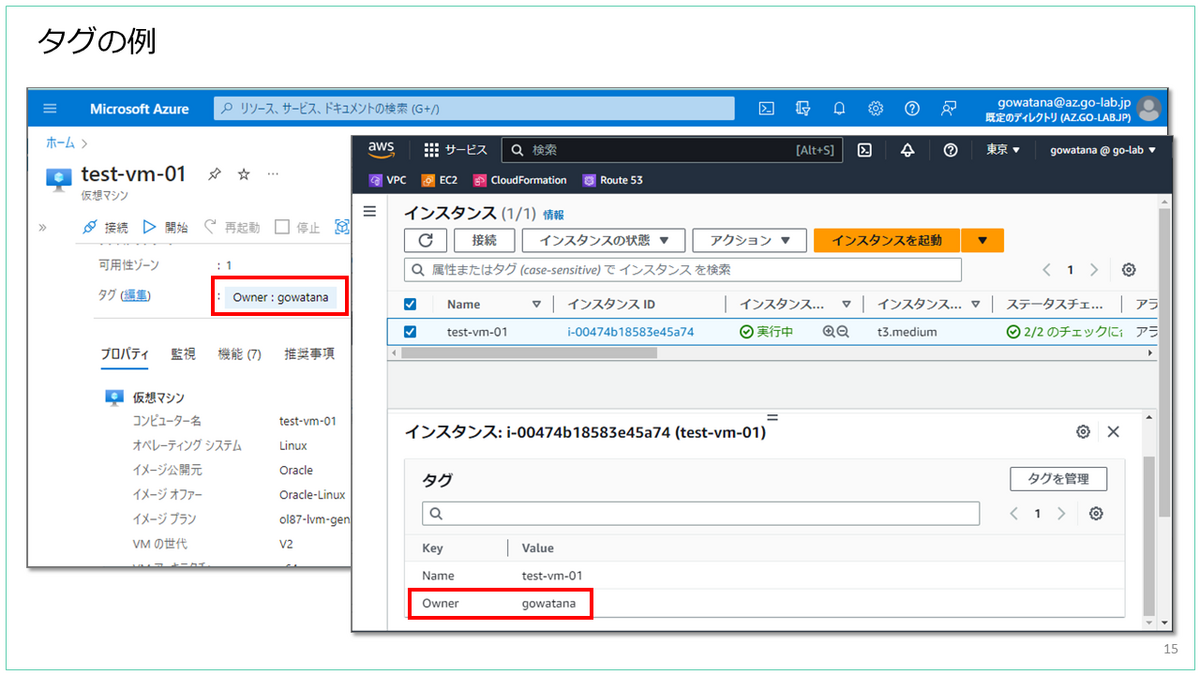Refresh the AWS instances list

click(x=425, y=240)
